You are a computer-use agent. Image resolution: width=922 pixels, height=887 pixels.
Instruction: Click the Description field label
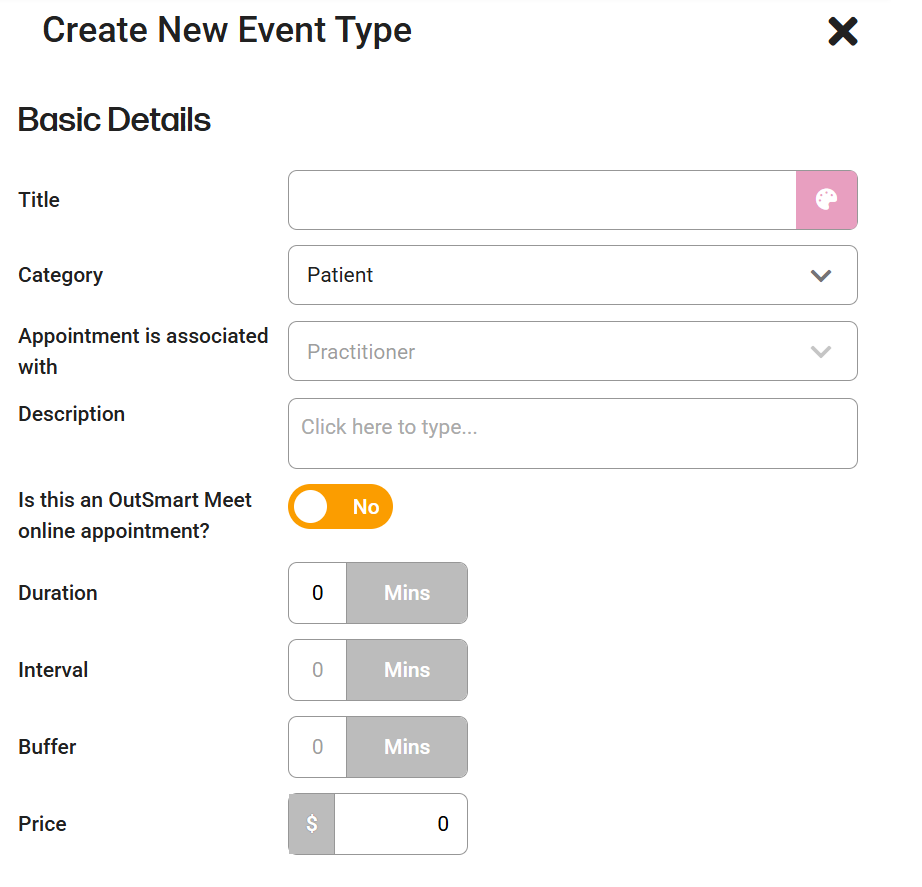point(72,414)
